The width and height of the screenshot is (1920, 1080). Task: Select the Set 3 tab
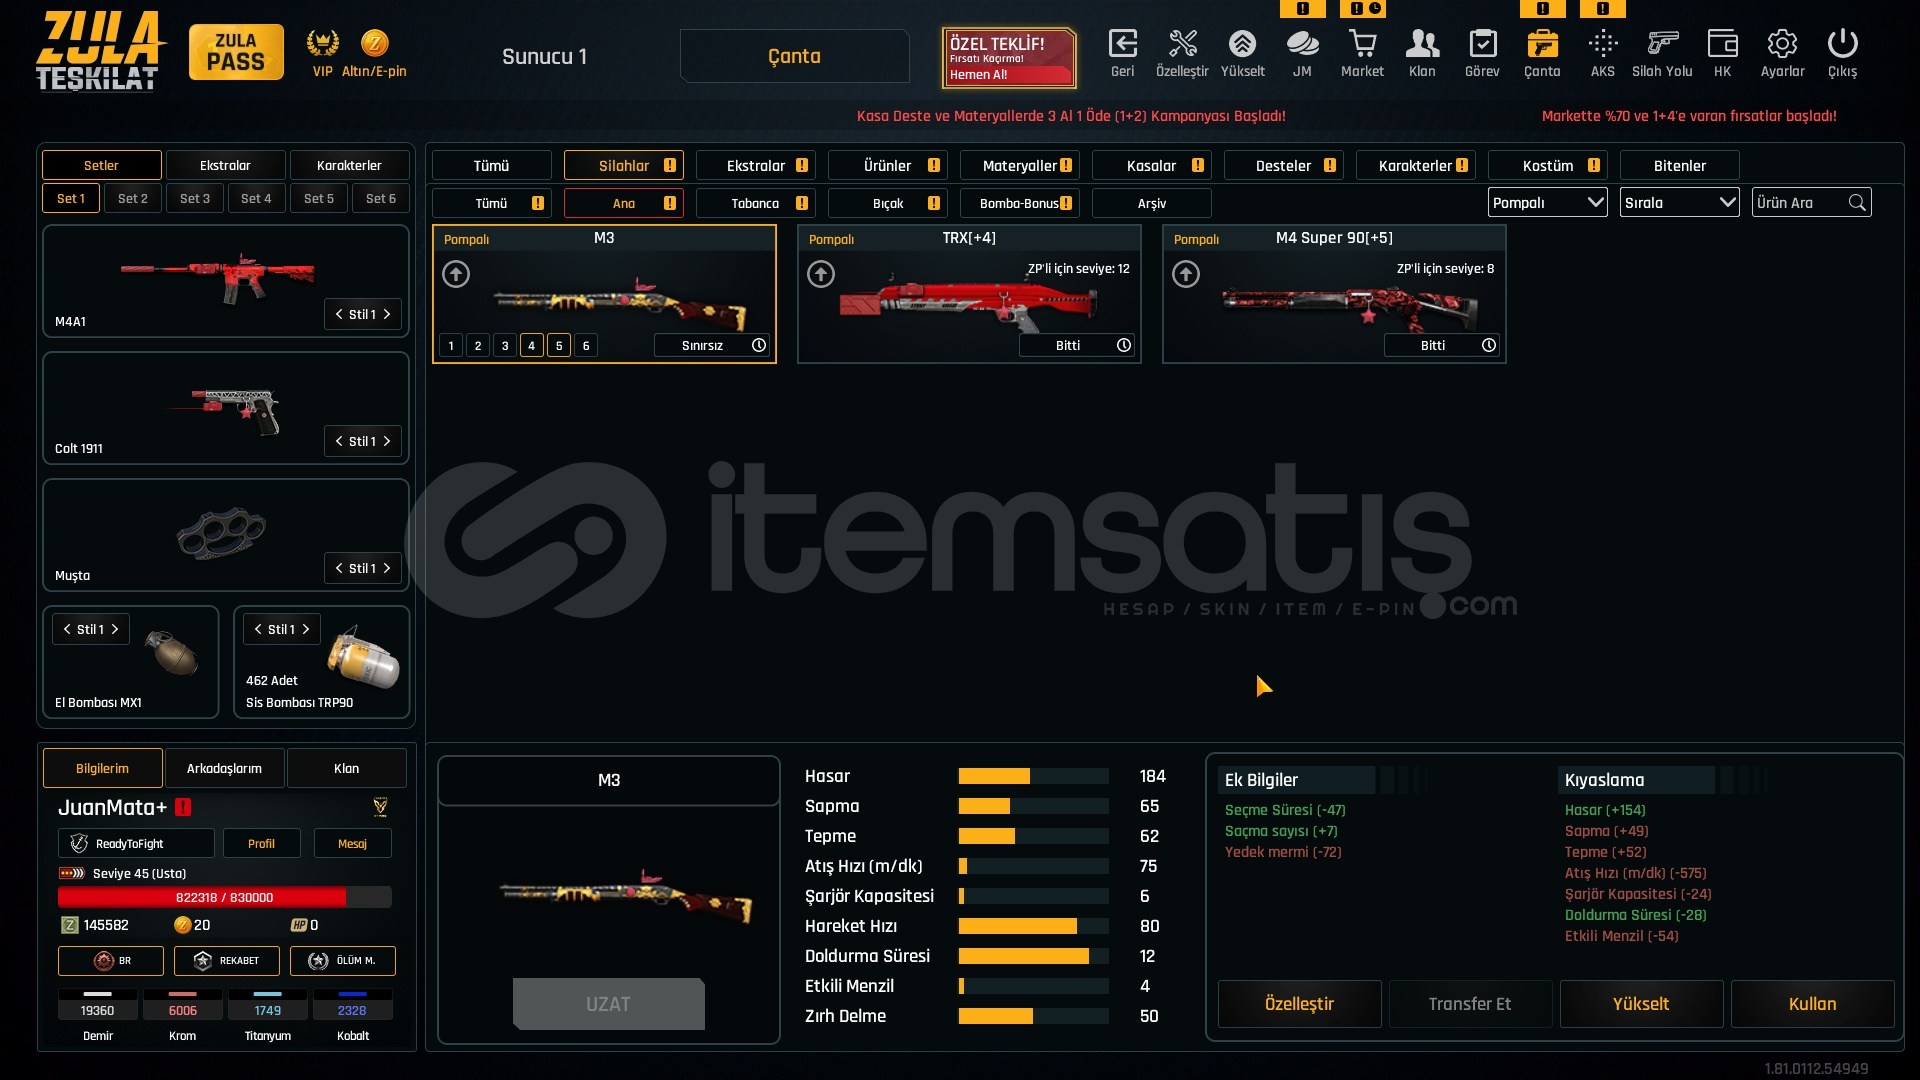click(x=194, y=199)
